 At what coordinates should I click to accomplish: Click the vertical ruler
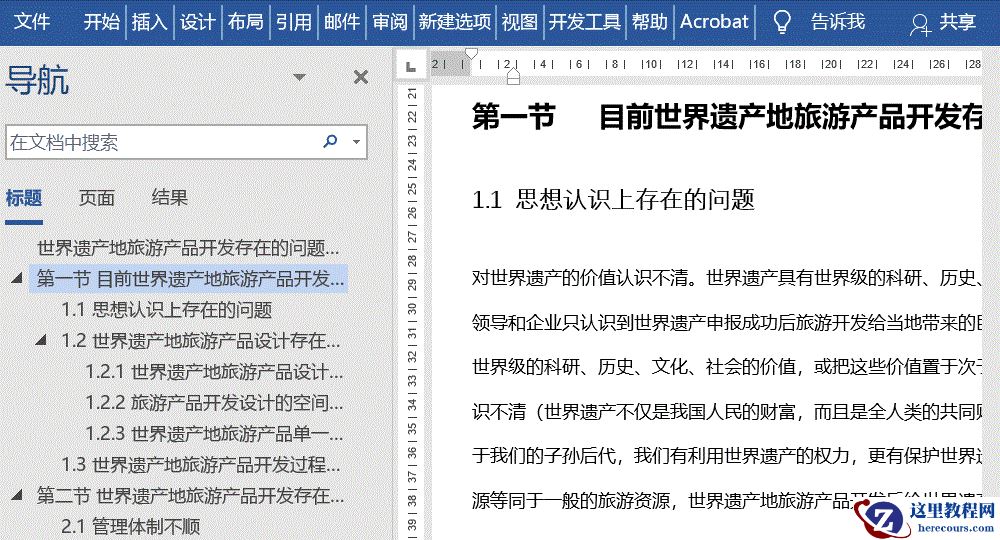[412, 310]
